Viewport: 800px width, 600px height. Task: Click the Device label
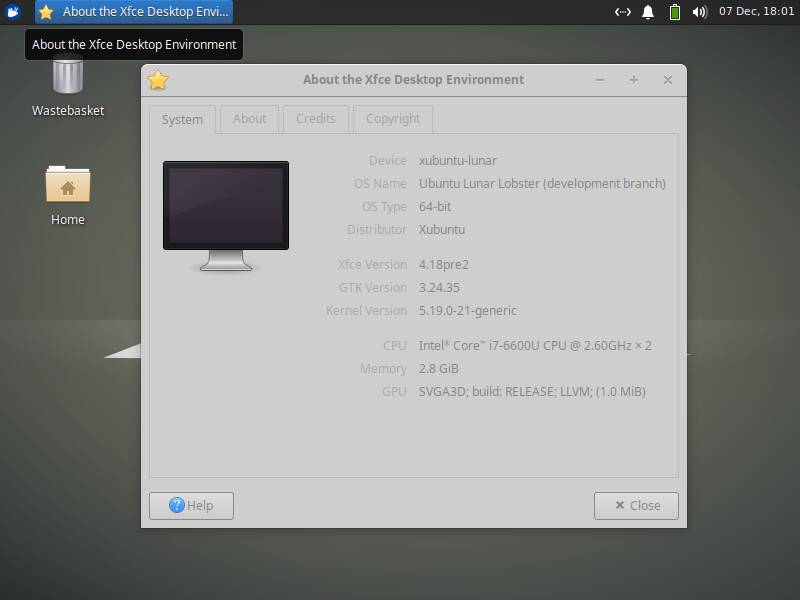[x=387, y=161]
